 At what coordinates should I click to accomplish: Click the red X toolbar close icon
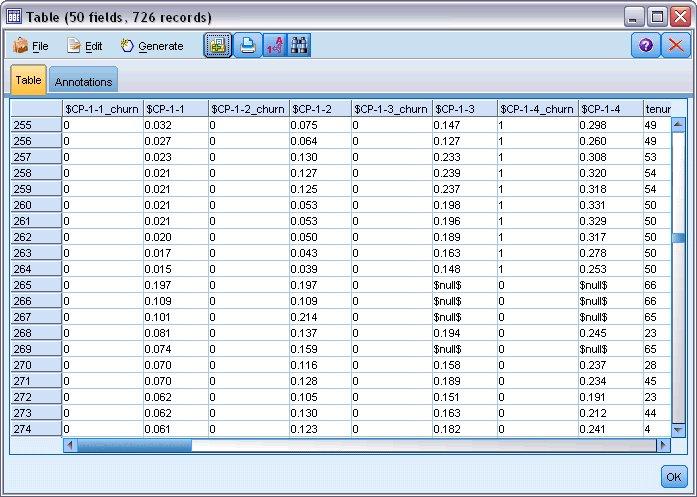click(676, 45)
